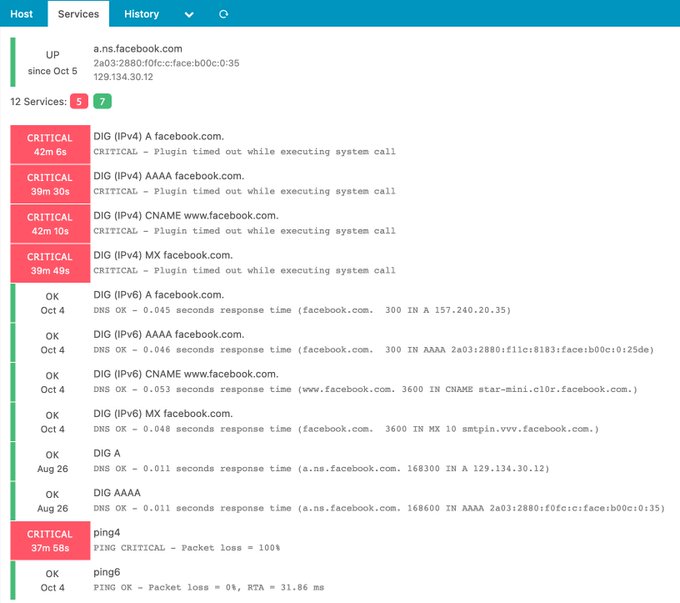
Task: Click OK Oct 4 status of ping6
Action: tap(52, 580)
